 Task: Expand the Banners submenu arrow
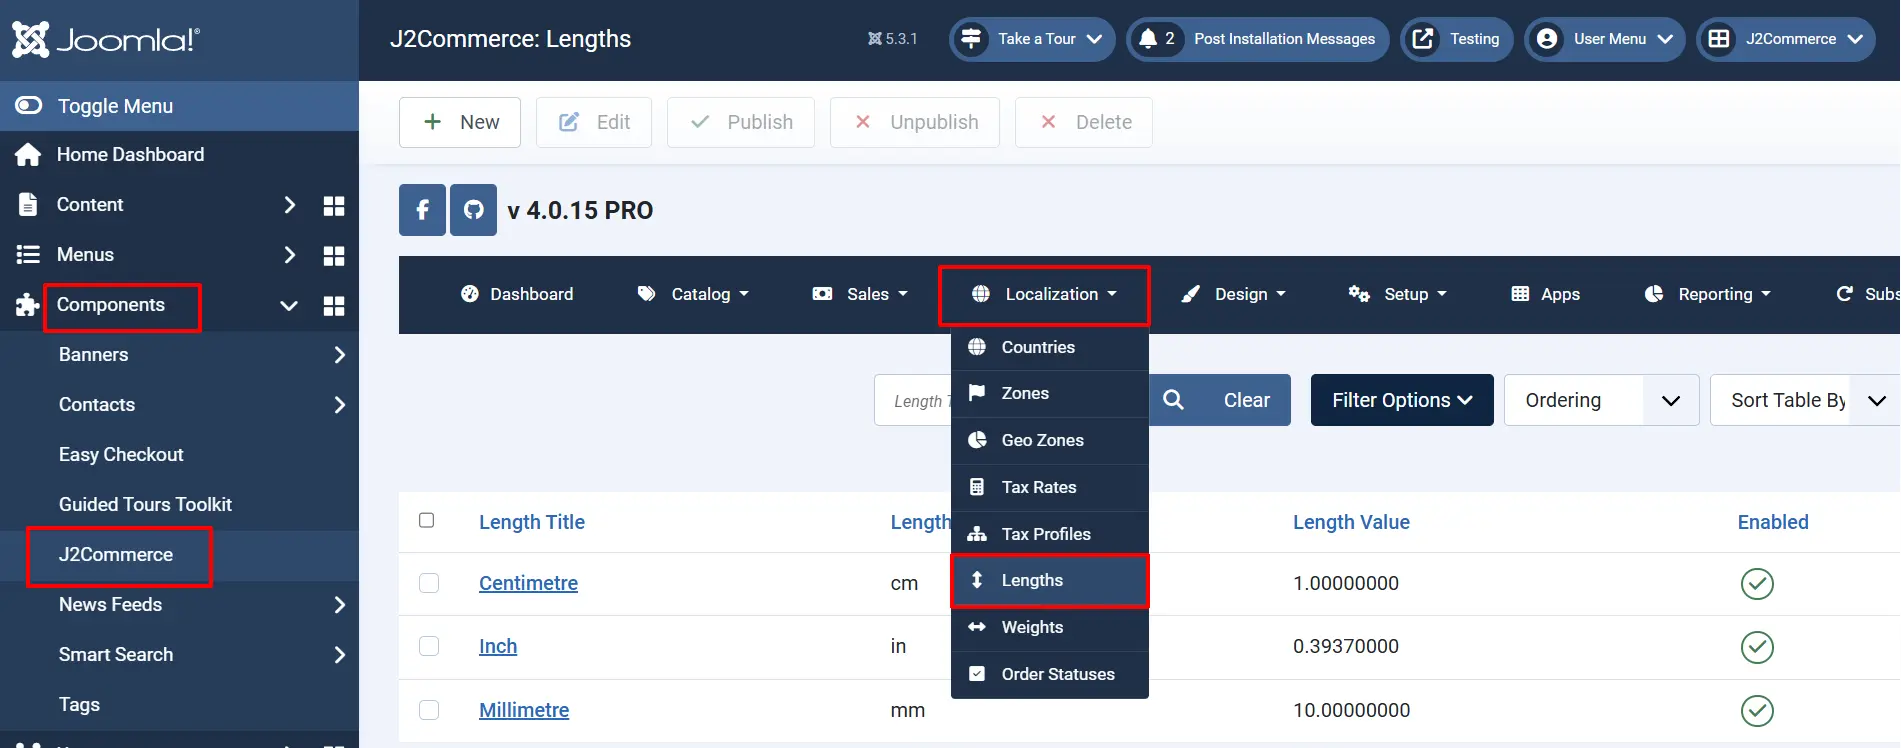tap(340, 355)
